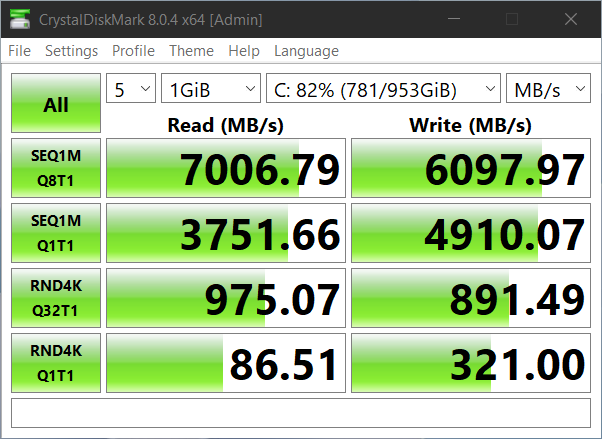Open the Settings menu

coord(71,51)
